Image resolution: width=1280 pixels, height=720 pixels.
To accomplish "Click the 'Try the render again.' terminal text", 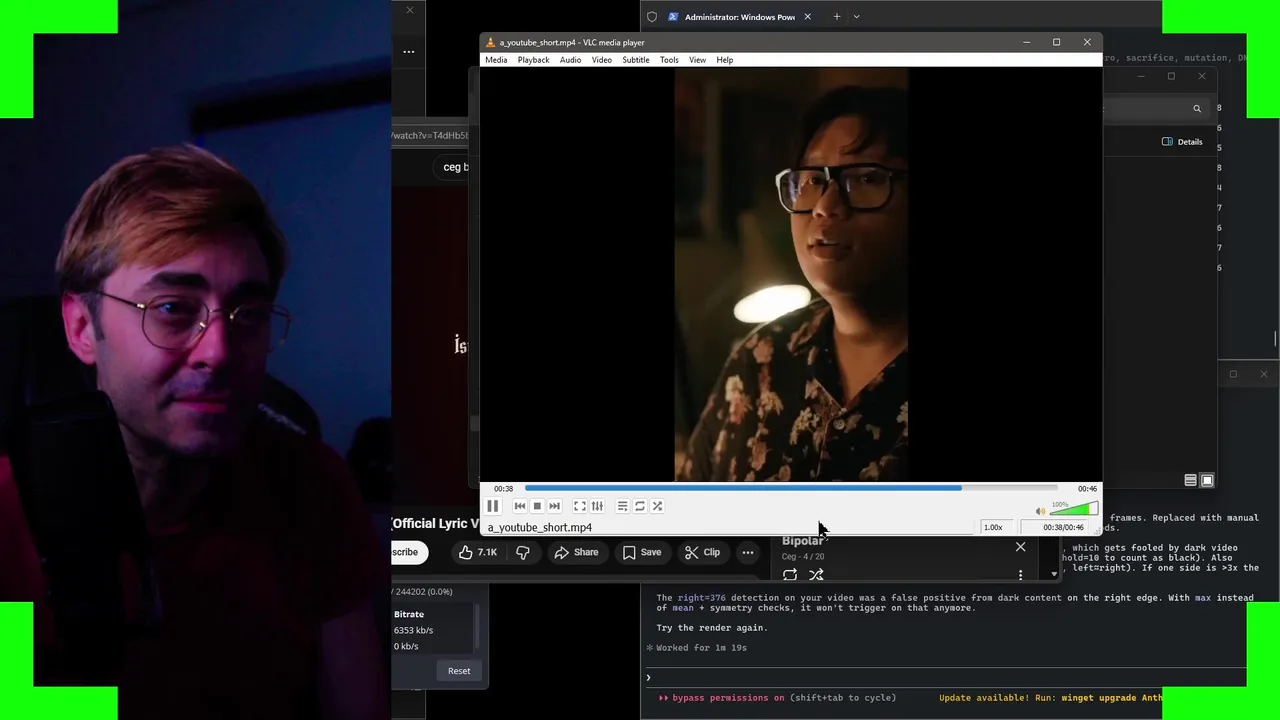I will [712, 628].
